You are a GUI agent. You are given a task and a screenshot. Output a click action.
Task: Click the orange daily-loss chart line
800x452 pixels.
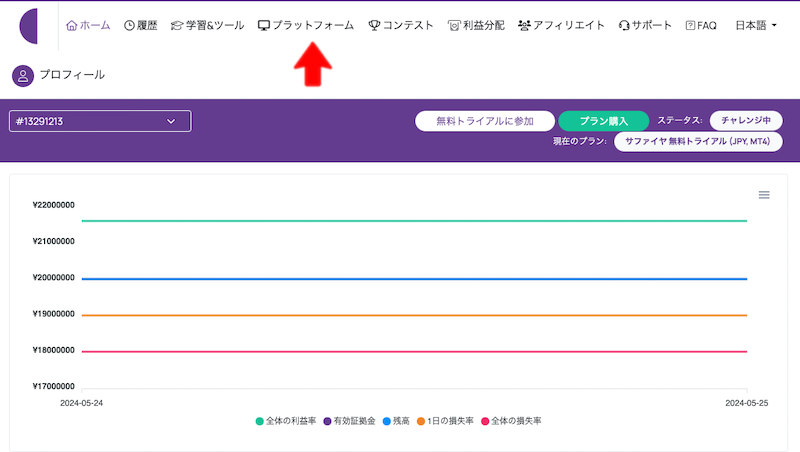click(414, 315)
